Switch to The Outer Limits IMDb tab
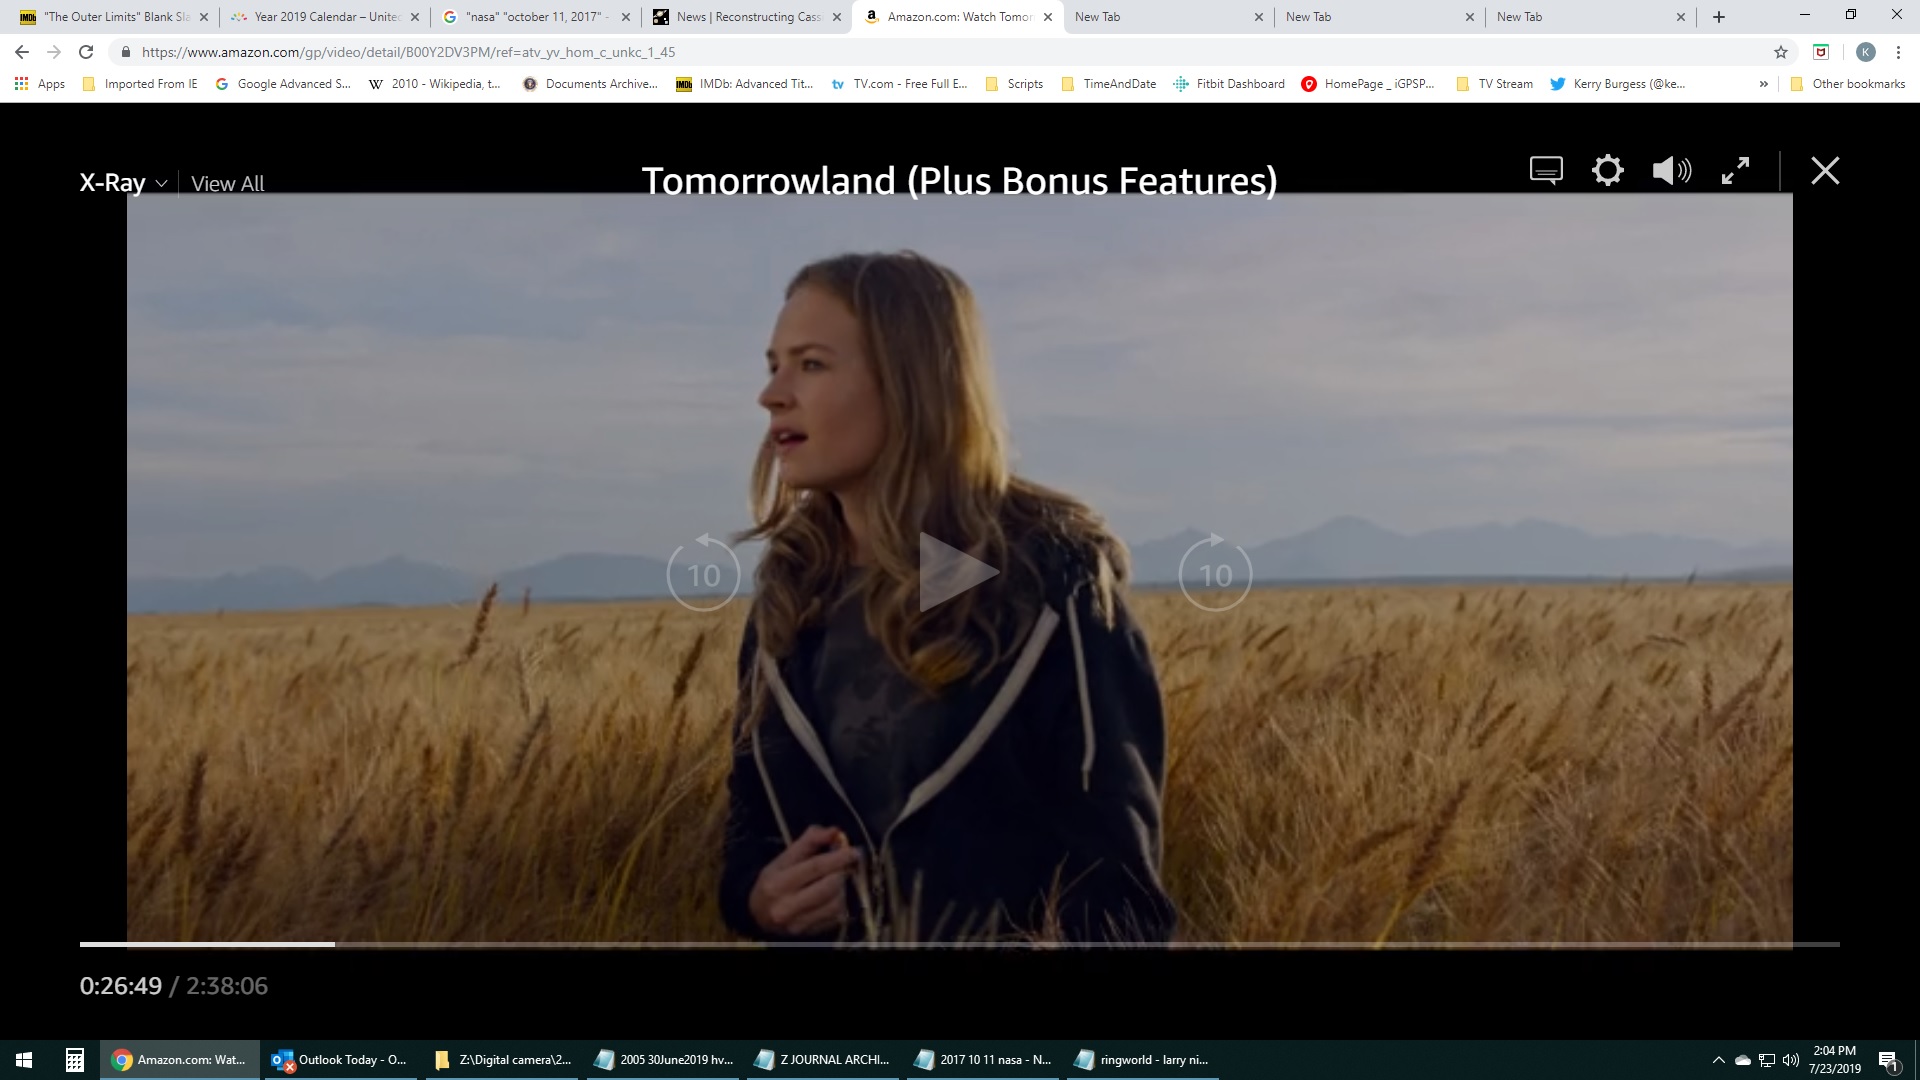The height and width of the screenshot is (1080, 1920). pos(116,17)
